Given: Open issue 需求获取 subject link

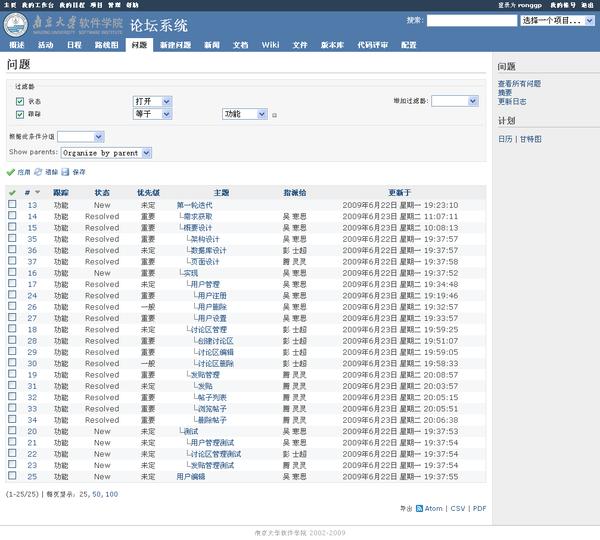Looking at the screenshot, I should click(198, 216).
